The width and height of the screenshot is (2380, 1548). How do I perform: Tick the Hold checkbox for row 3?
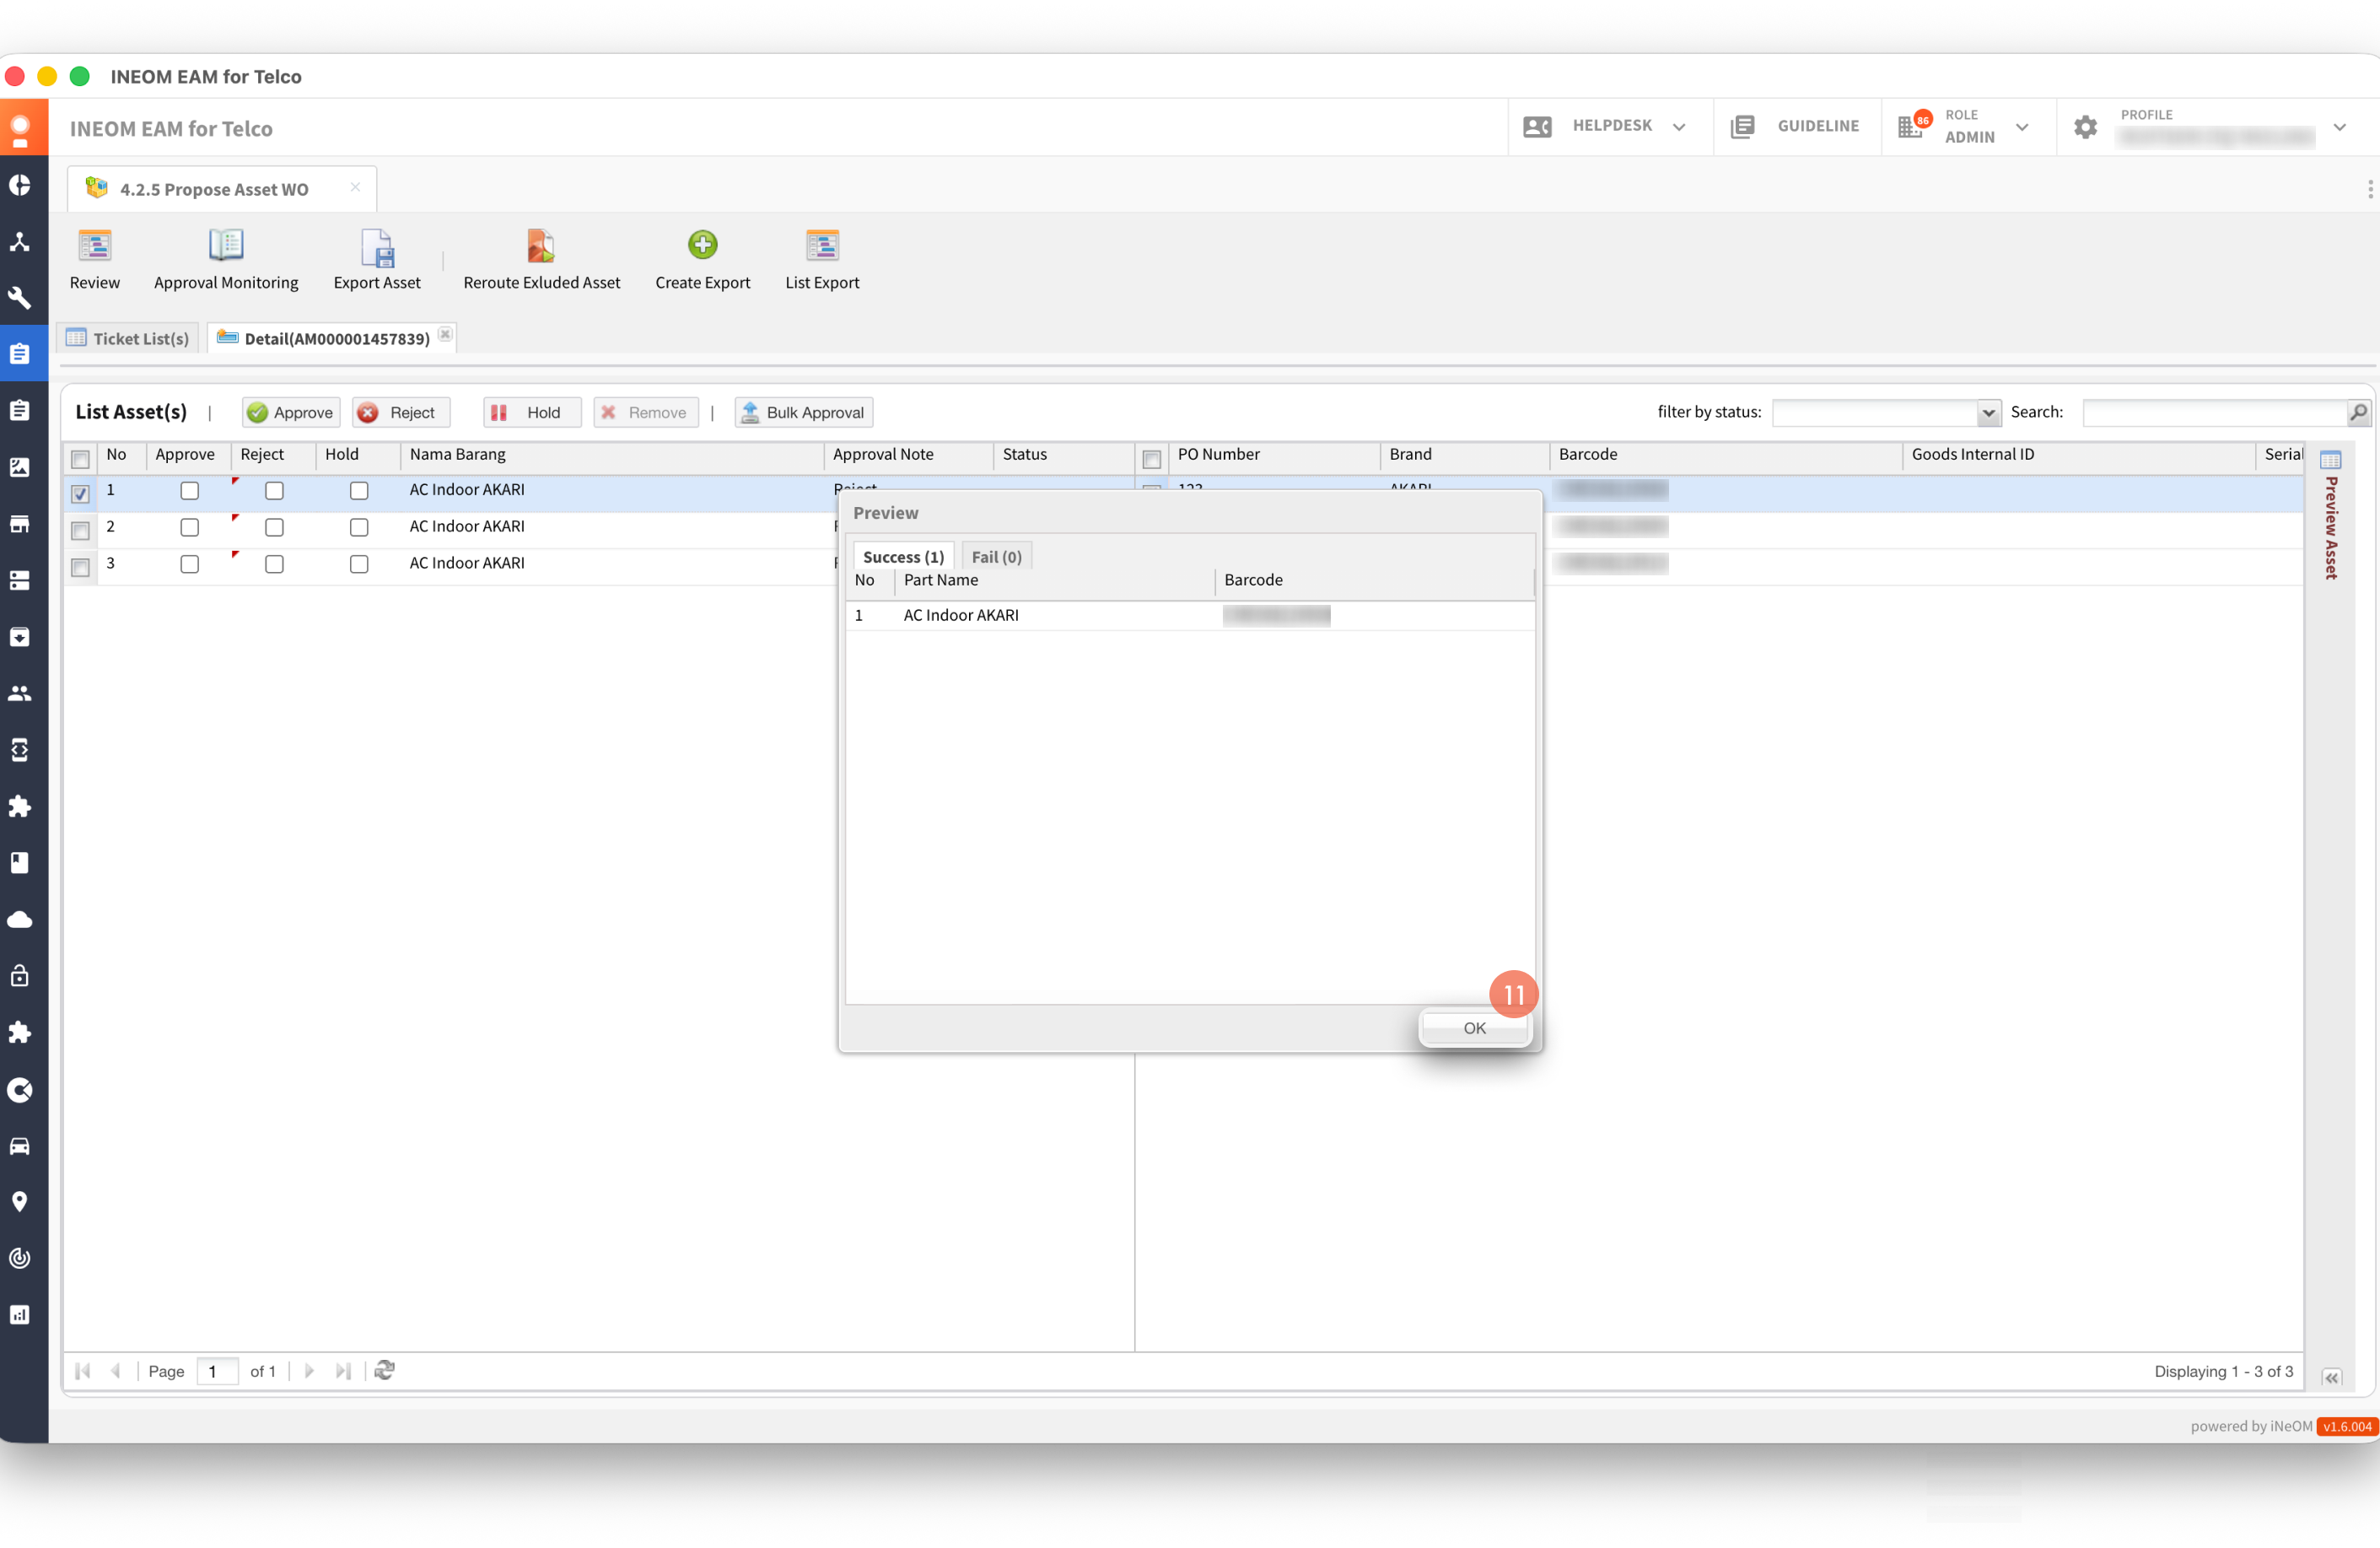(359, 564)
